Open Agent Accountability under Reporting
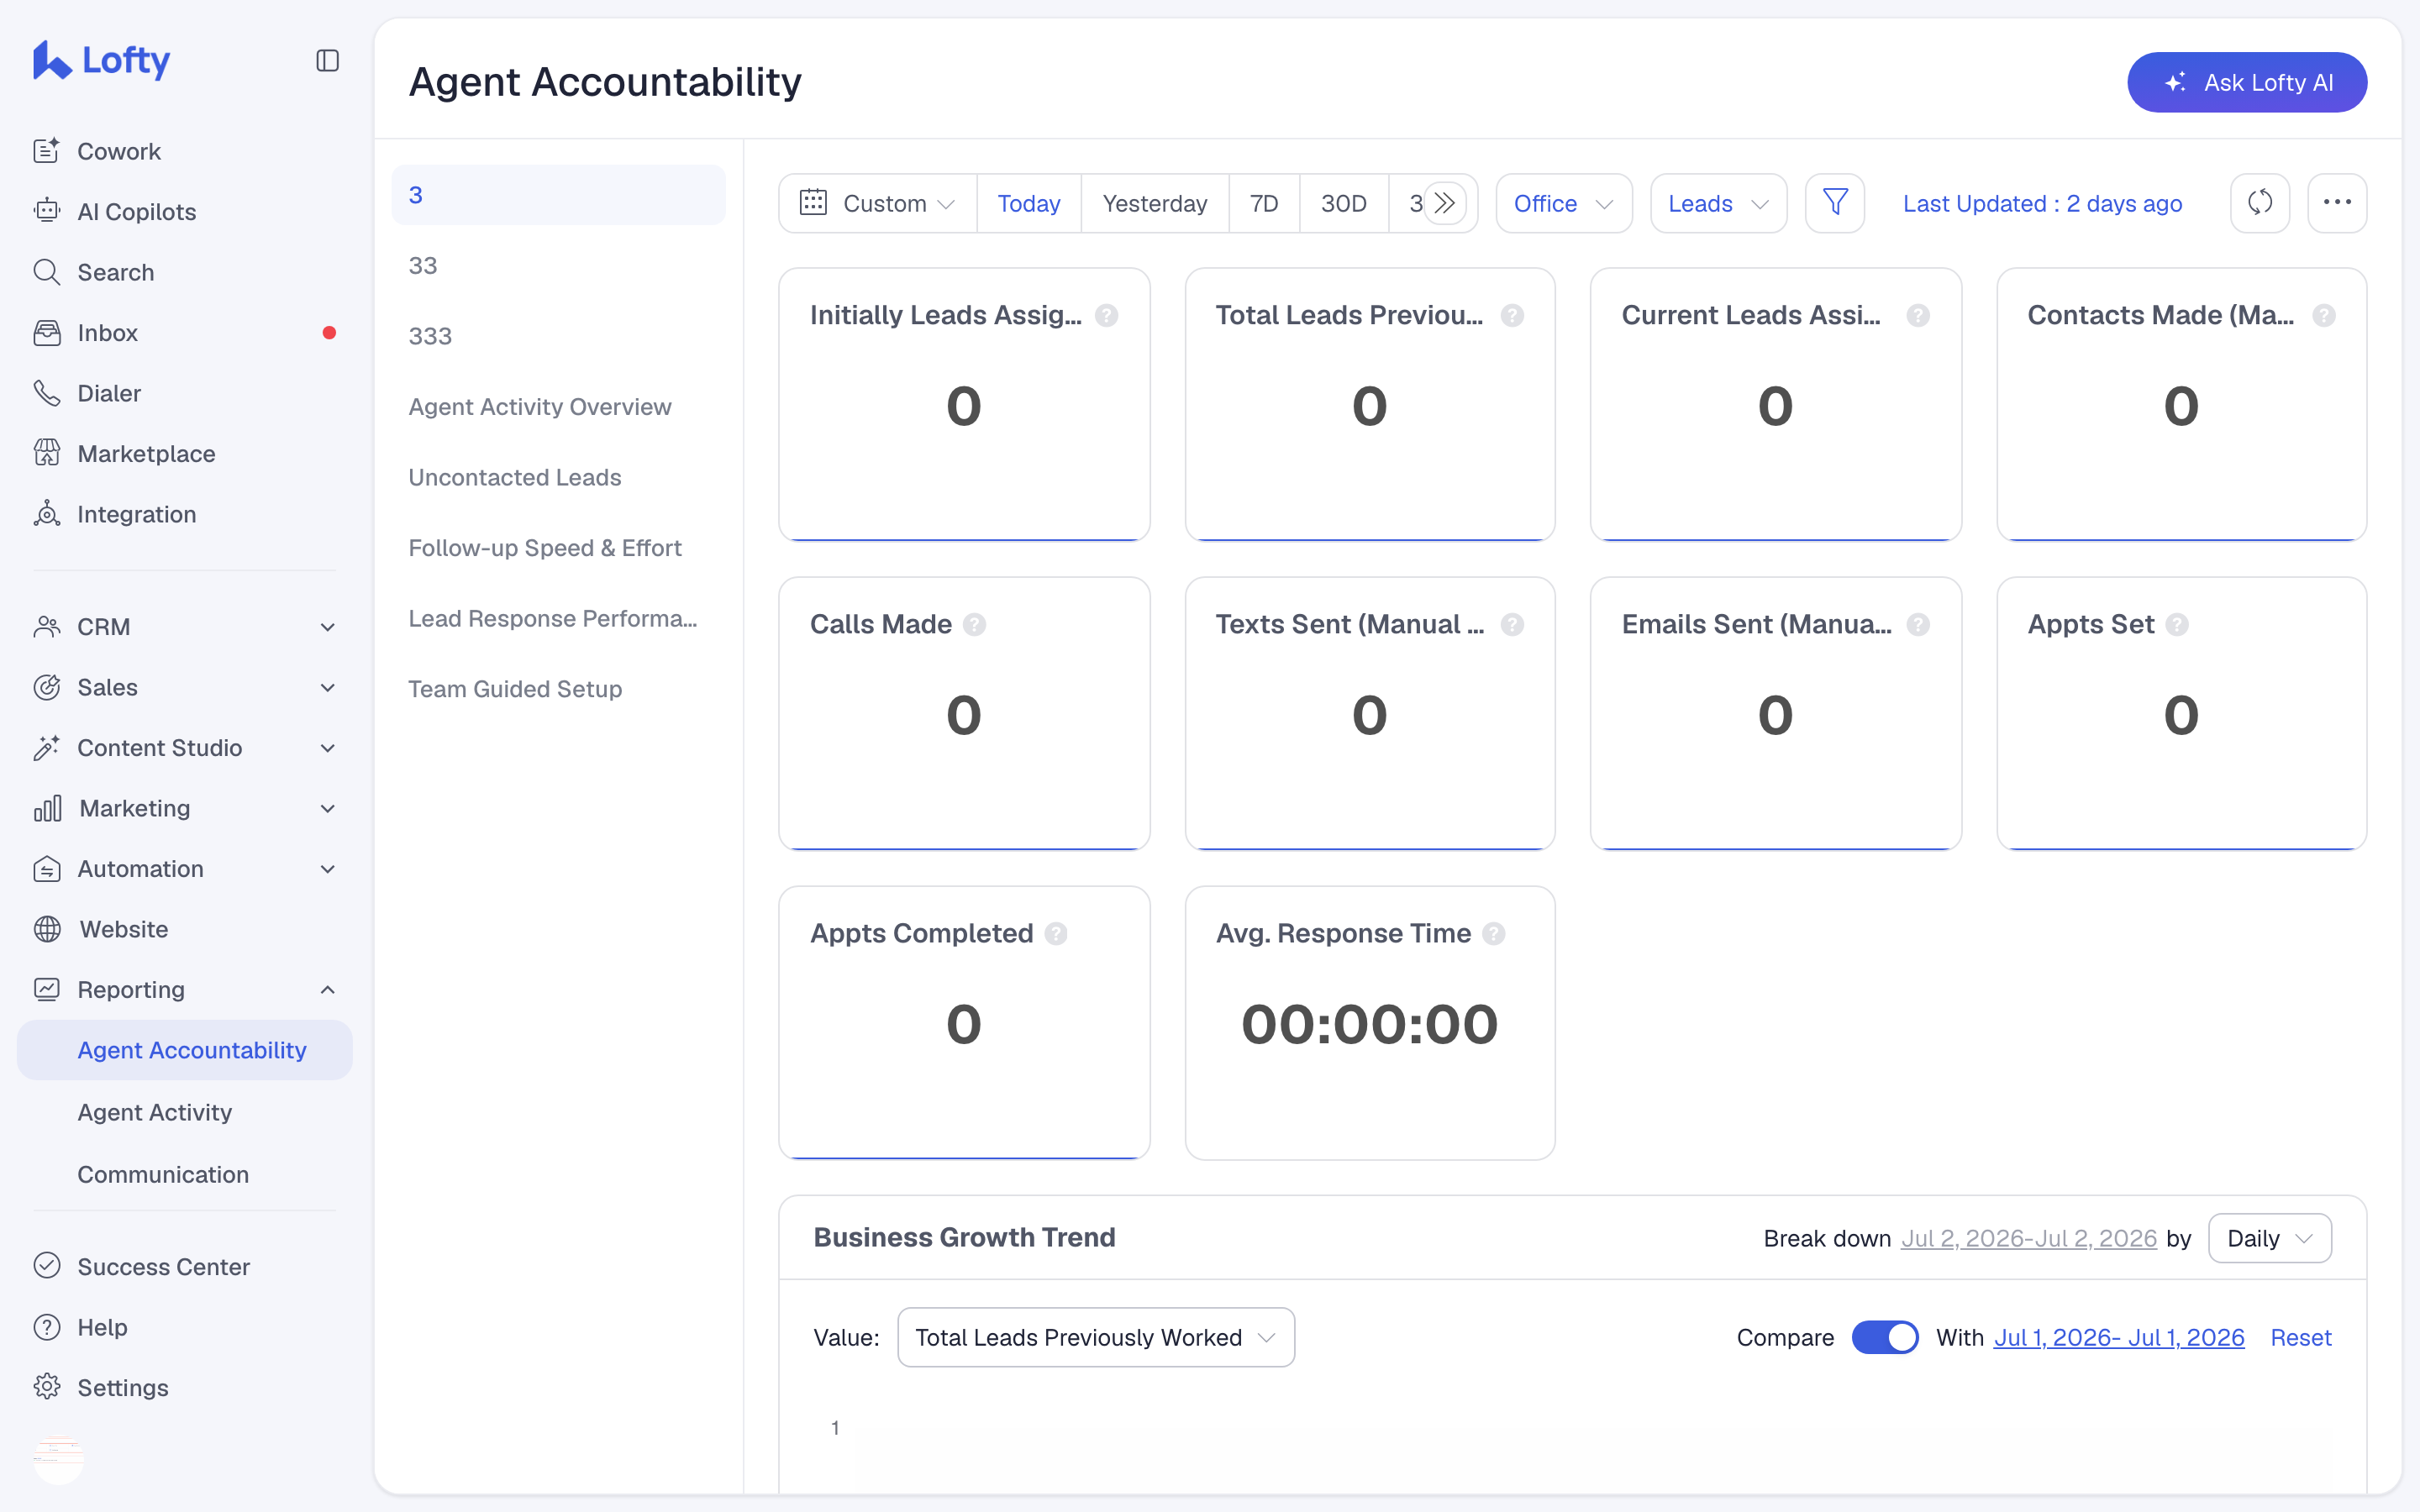 tap(185, 1050)
